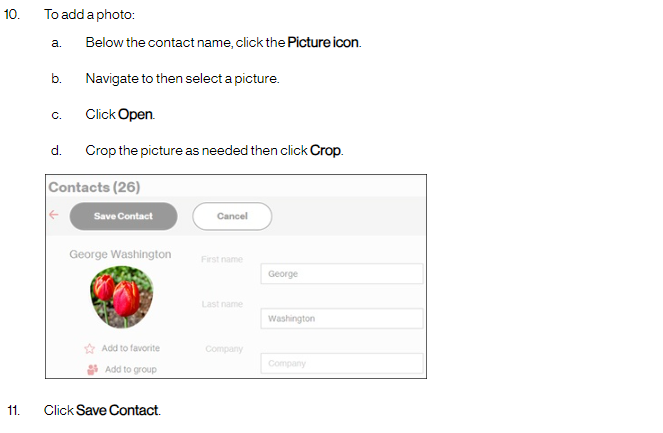Viewport: 663px width, 433px height.
Task: Click into the empty Company field
Action: click(x=342, y=363)
